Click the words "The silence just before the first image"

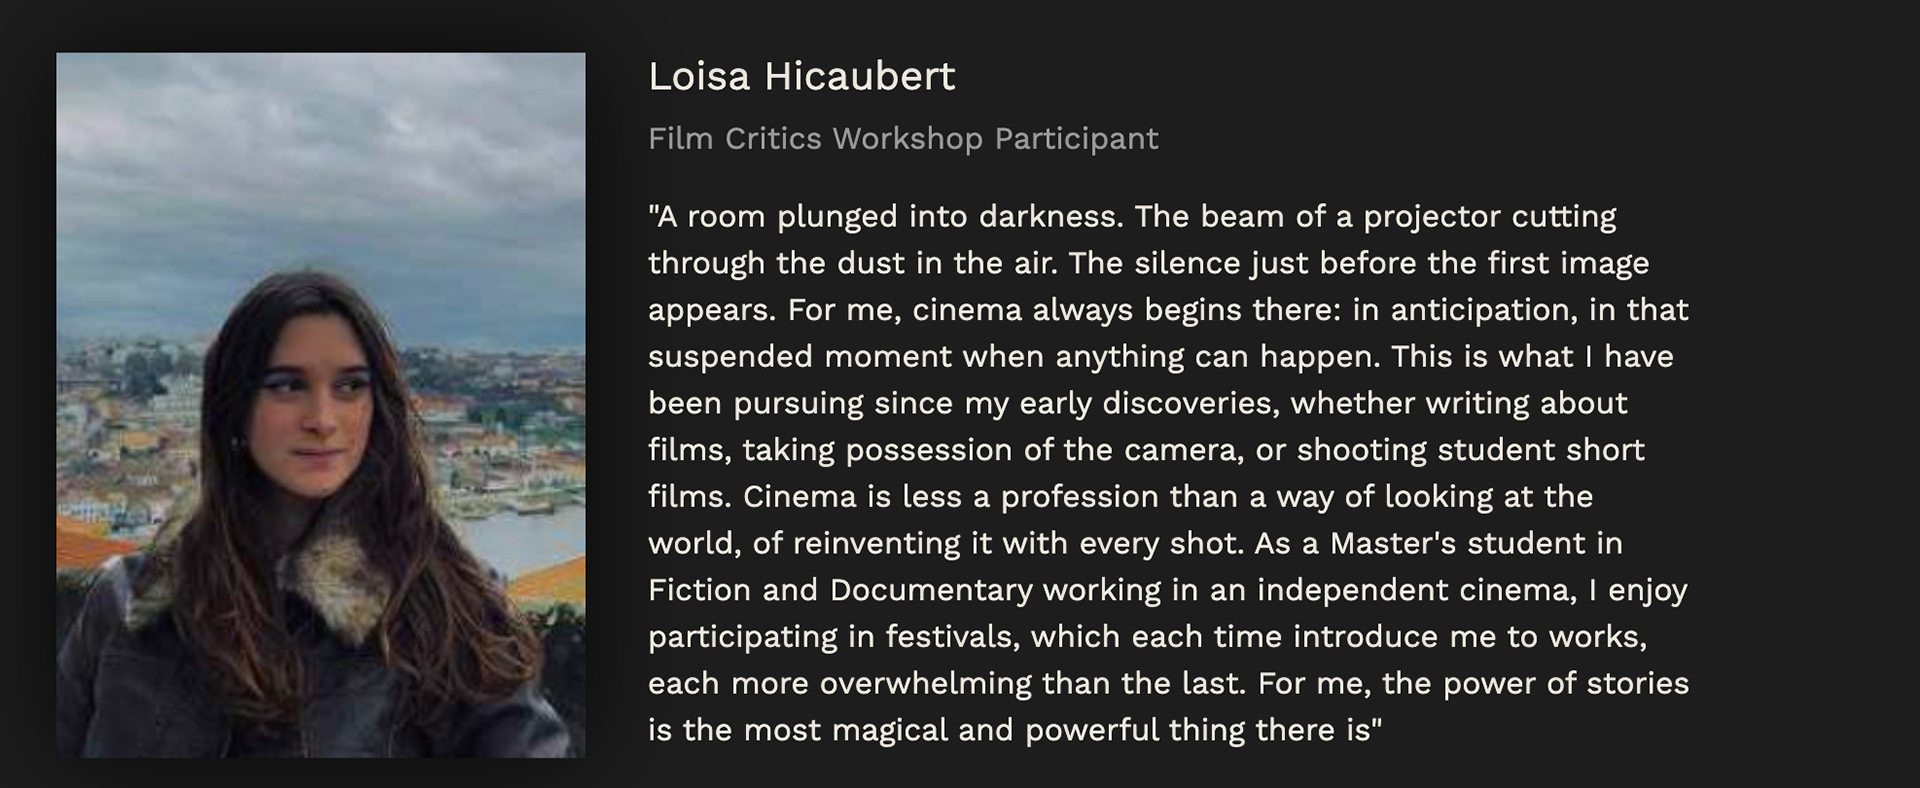pyautogui.click(x=1359, y=264)
